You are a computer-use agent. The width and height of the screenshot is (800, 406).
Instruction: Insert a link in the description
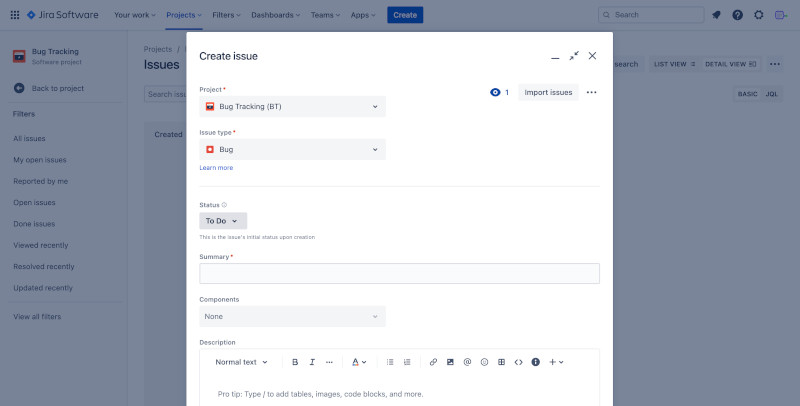point(433,362)
